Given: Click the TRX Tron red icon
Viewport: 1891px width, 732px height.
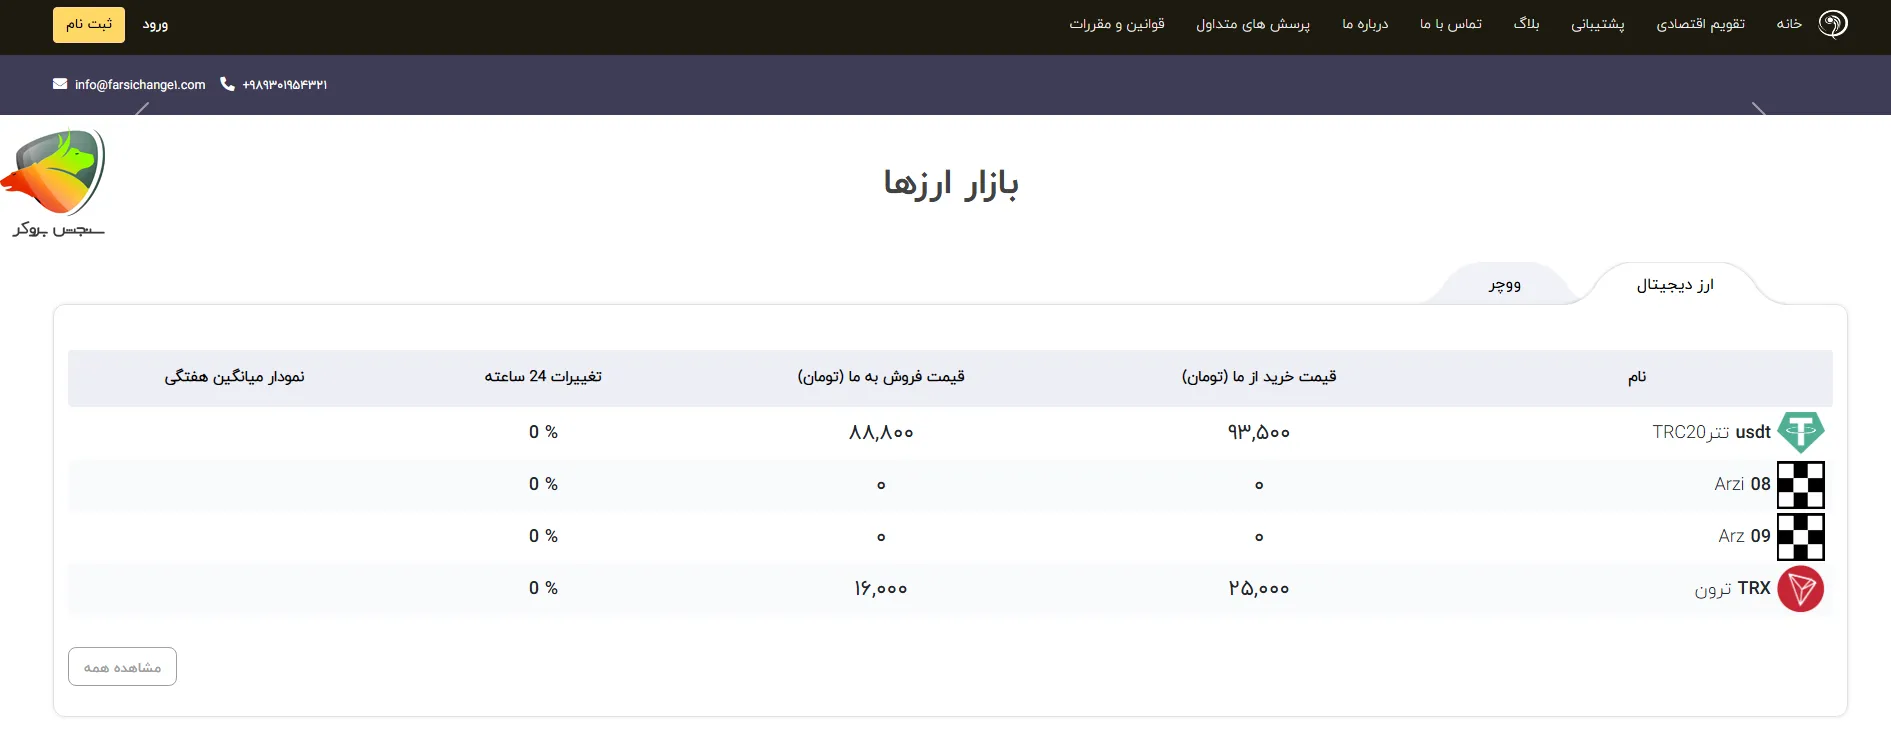Looking at the screenshot, I should (x=1801, y=589).
